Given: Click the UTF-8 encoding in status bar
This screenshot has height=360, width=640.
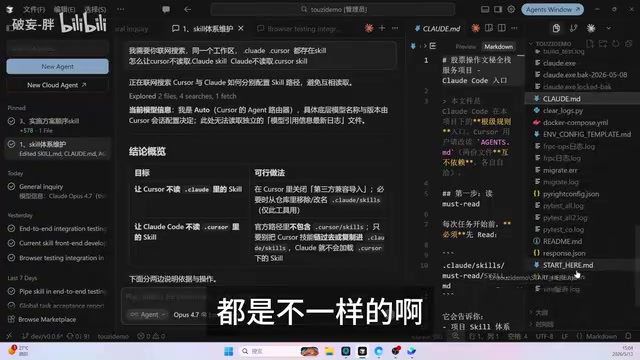Looking at the screenshot, I should point(544,336).
